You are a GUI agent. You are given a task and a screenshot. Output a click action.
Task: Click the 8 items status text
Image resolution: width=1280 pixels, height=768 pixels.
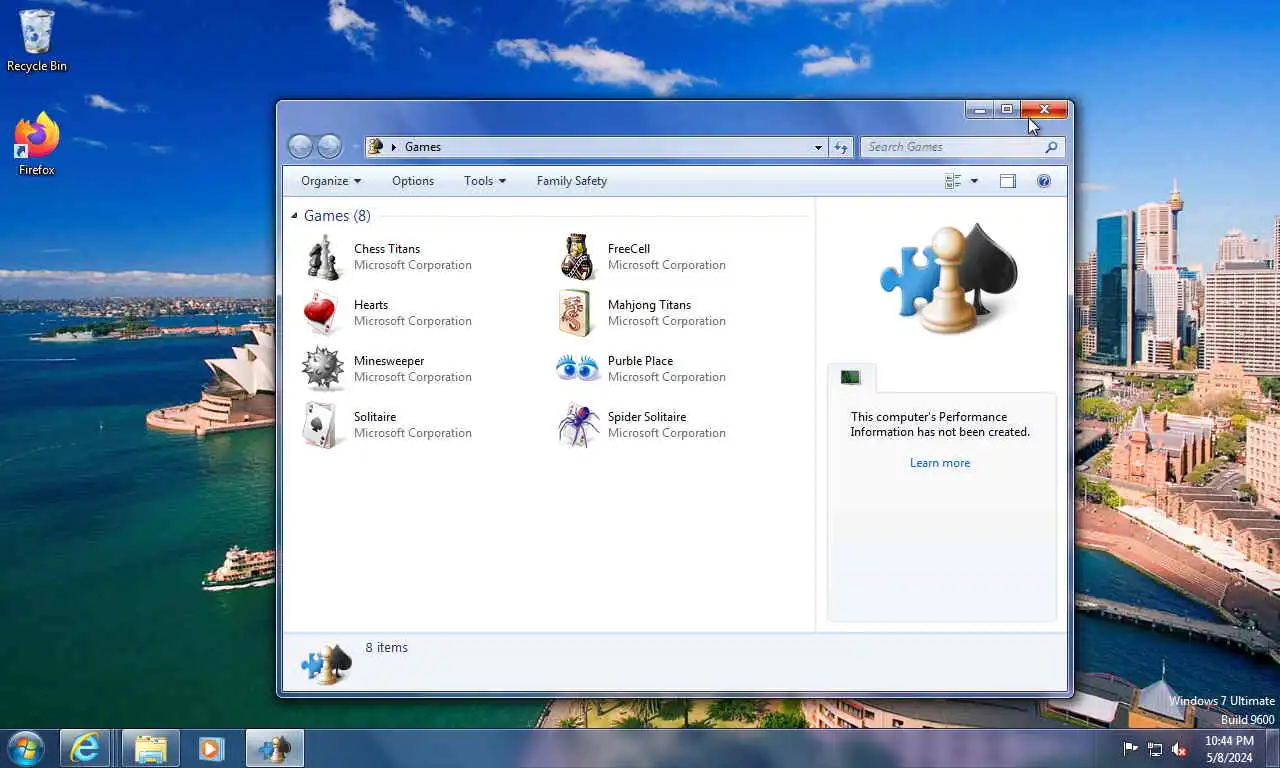[387, 648]
